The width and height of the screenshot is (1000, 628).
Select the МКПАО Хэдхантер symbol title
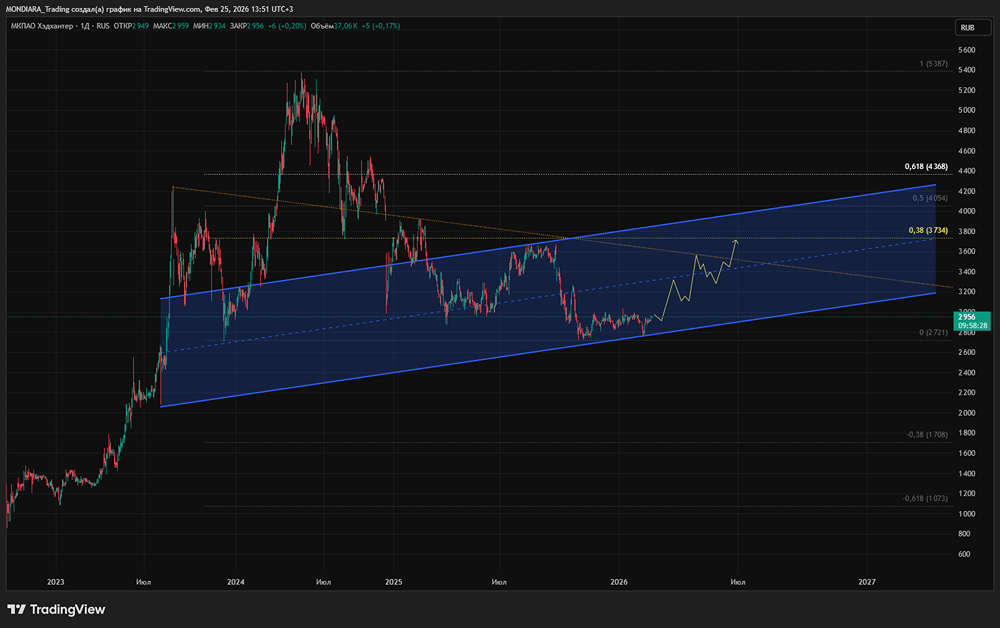tap(41, 26)
